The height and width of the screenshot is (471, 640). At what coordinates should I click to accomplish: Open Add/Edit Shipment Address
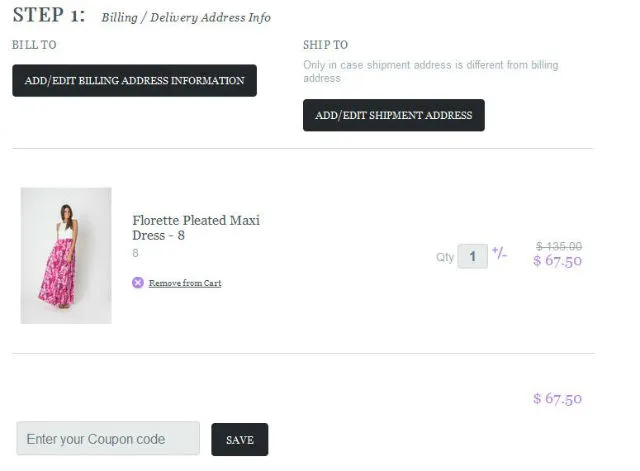coord(393,115)
